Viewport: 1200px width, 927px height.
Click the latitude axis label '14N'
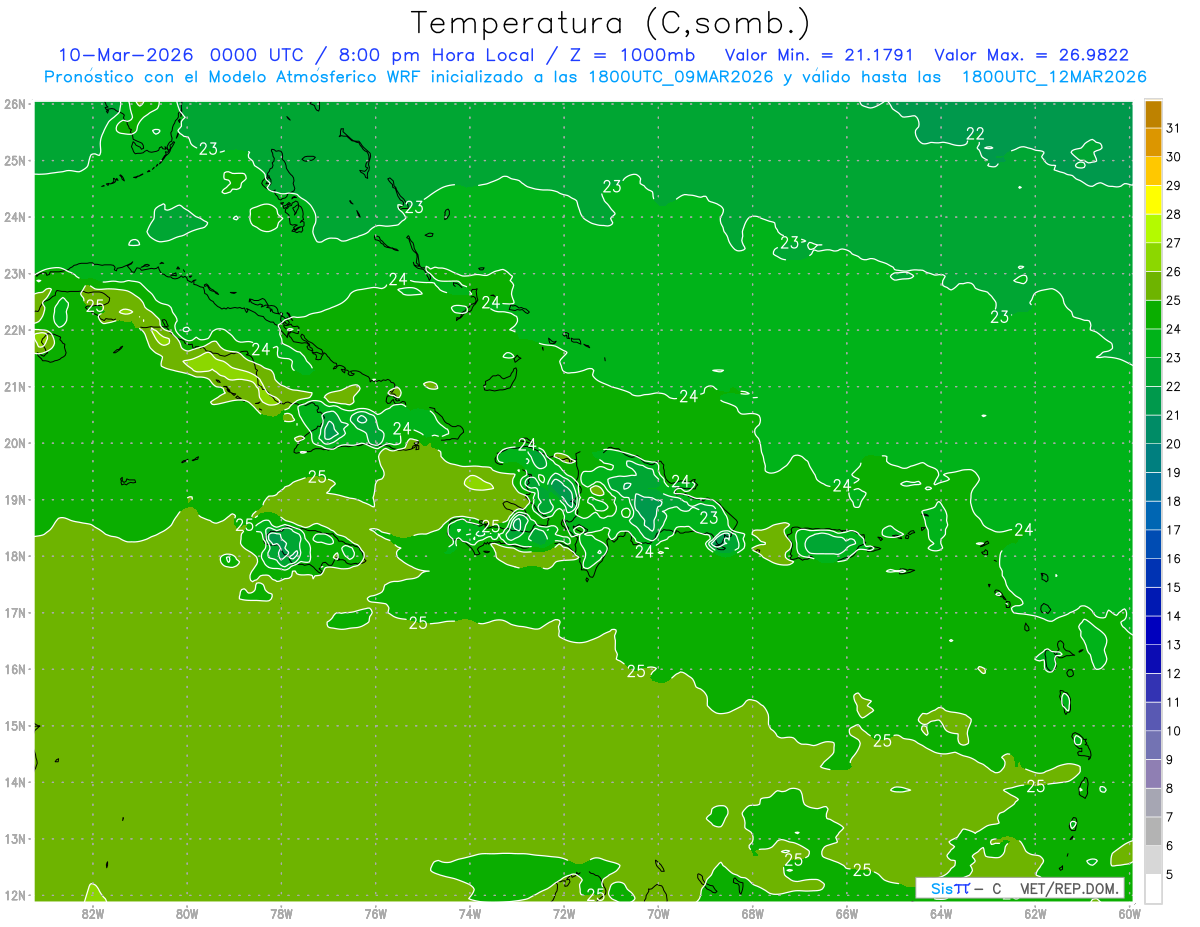[x=15, y=782]
